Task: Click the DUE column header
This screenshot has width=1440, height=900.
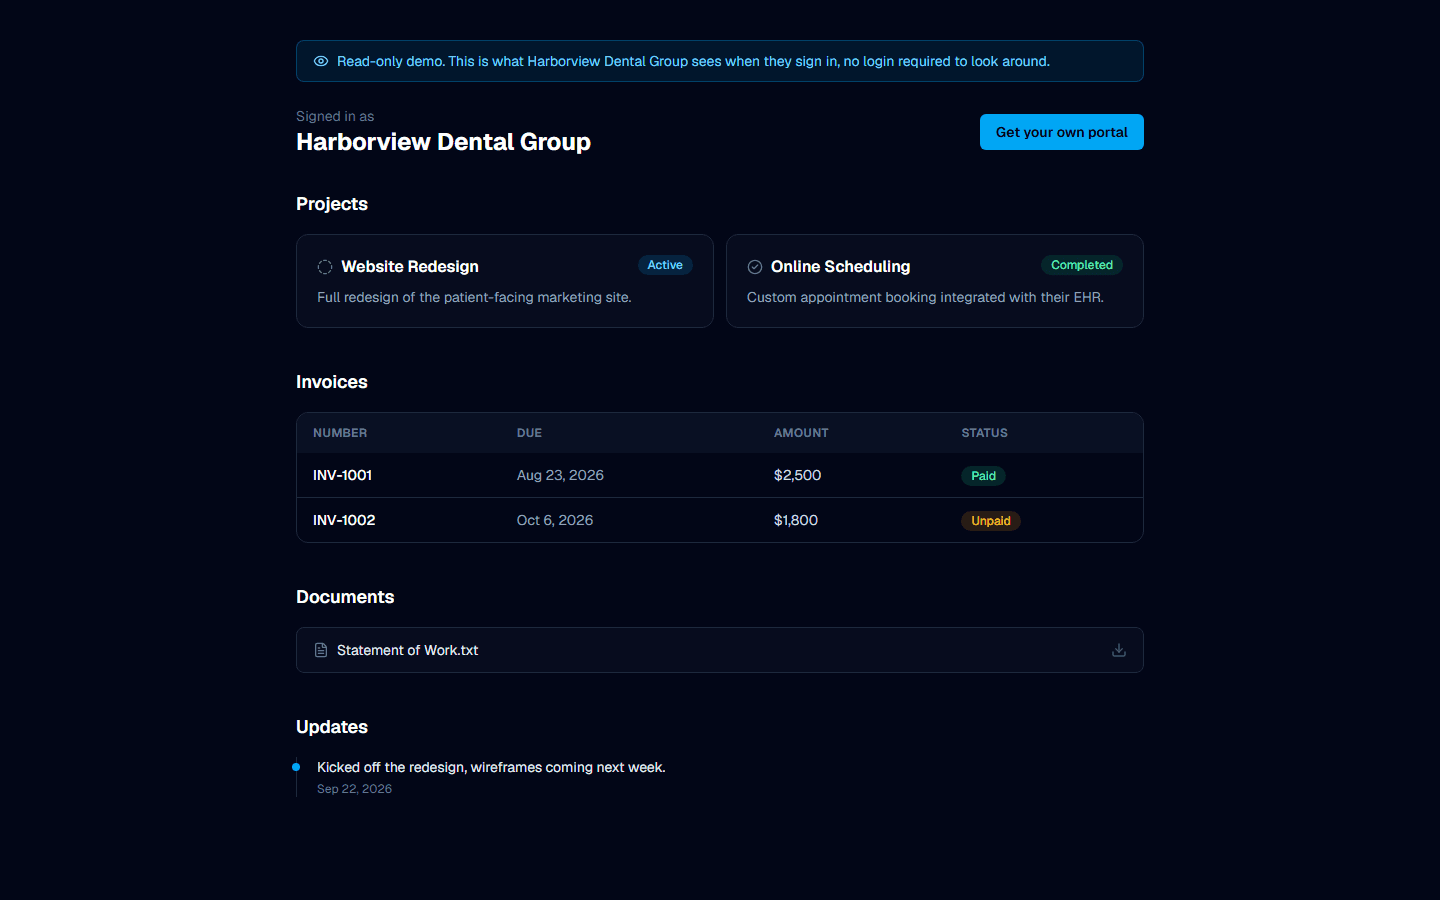Action: point(529,433)
